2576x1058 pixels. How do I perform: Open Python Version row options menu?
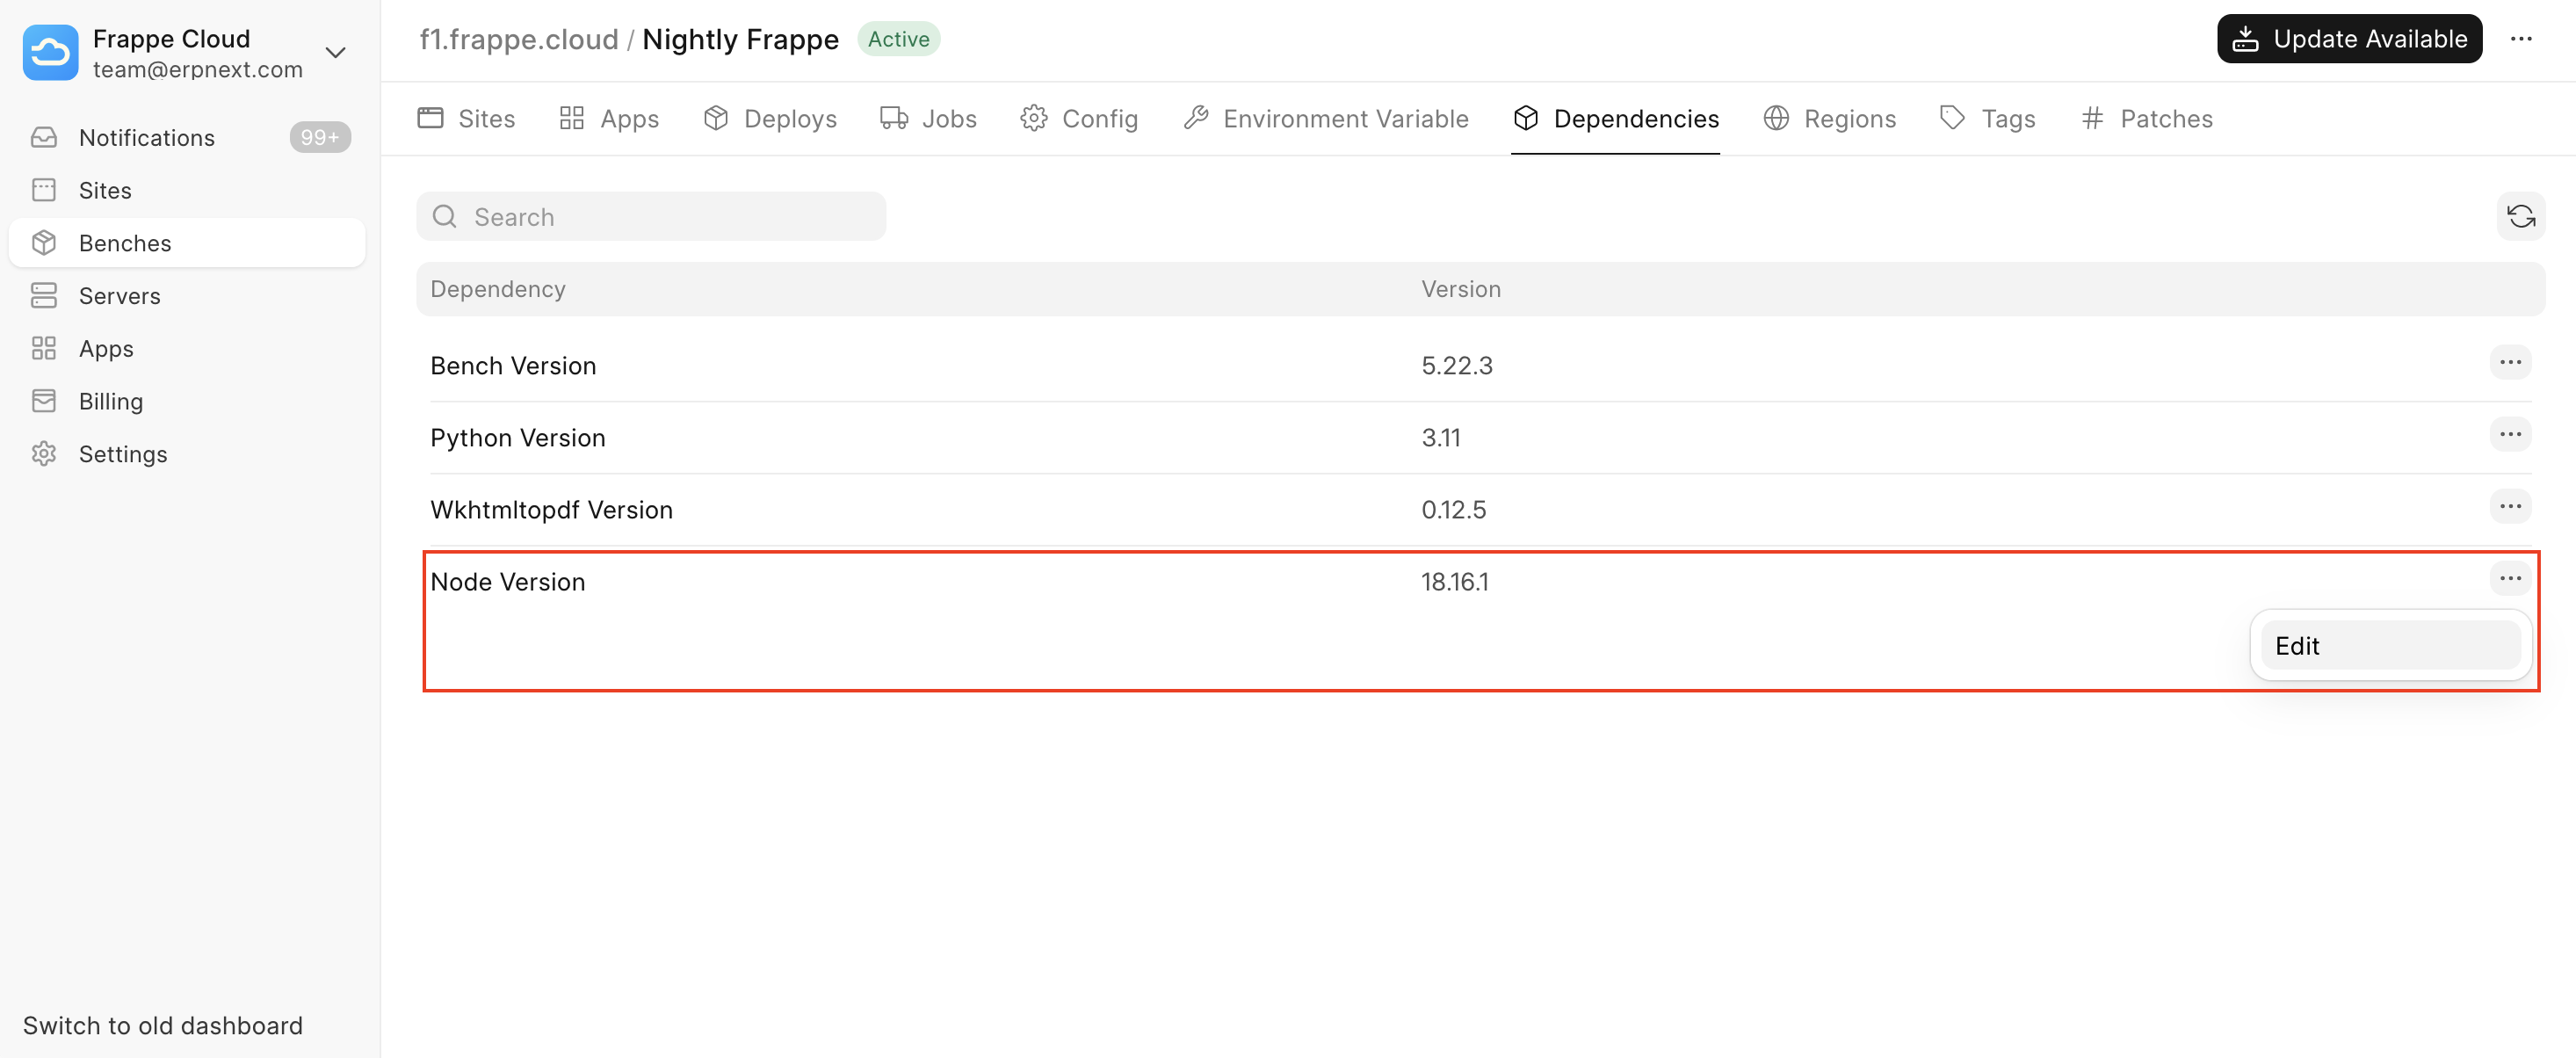pyautogui.click(x=2509, y=435)
